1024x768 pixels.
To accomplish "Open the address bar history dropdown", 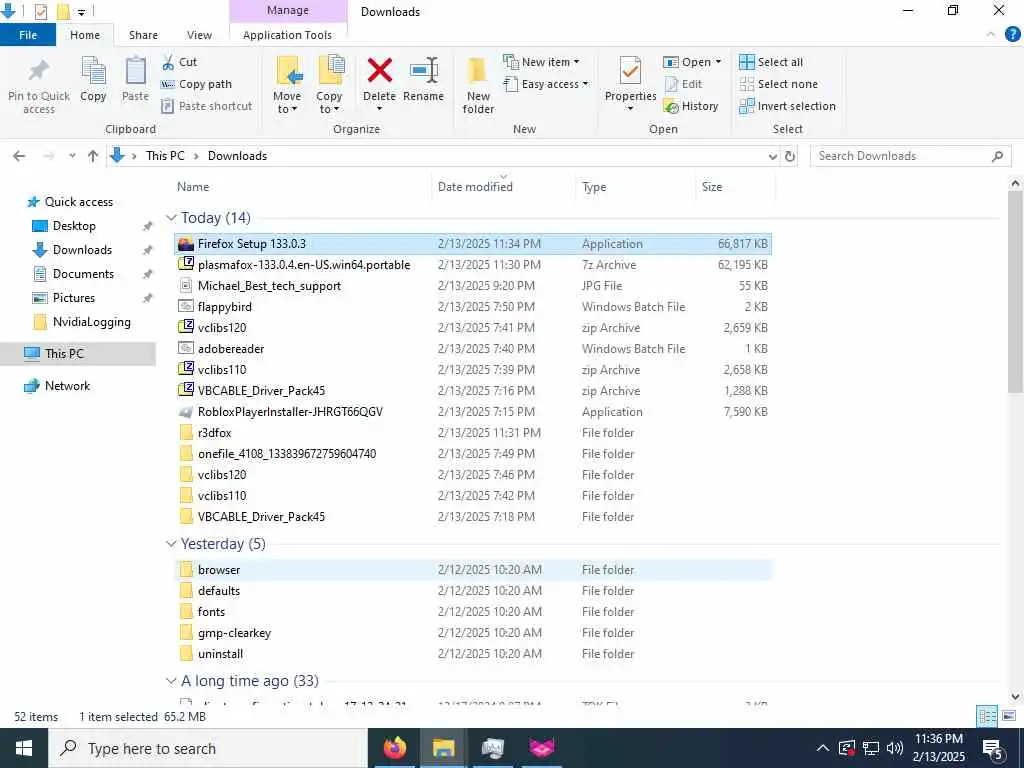I will click(x=773, y=156).
